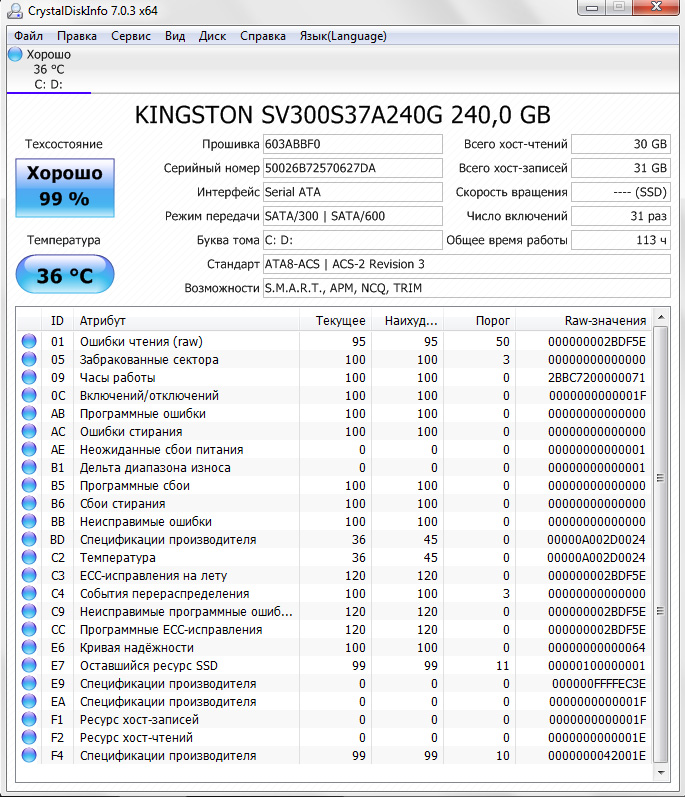Click the Стандарт field ATA8-ACS
Viewport: 685px width, 797px height.
pyautogui.click(x=466, y=264)
